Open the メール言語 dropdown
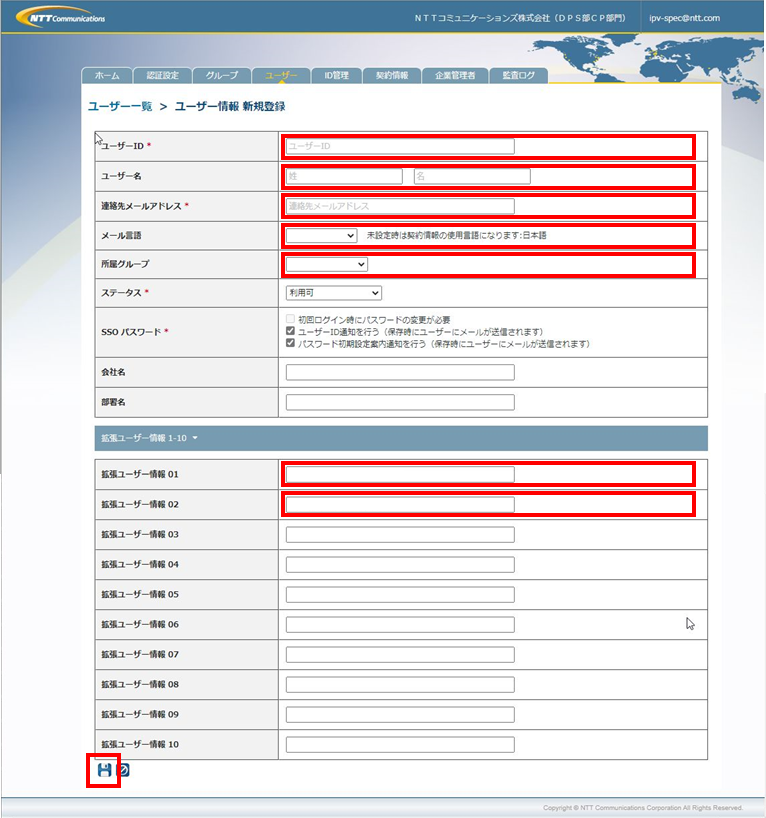766x818 pixels. click(x=321, y=235)
